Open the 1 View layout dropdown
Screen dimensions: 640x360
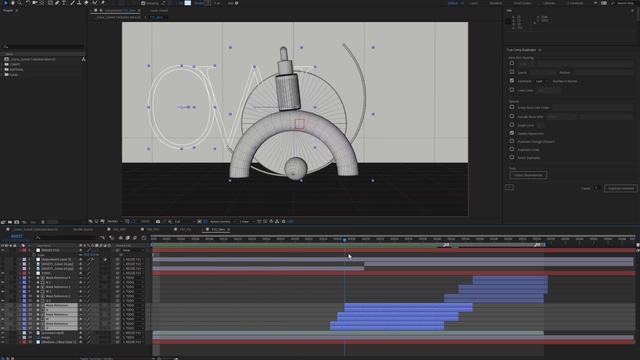pos(246,221)
